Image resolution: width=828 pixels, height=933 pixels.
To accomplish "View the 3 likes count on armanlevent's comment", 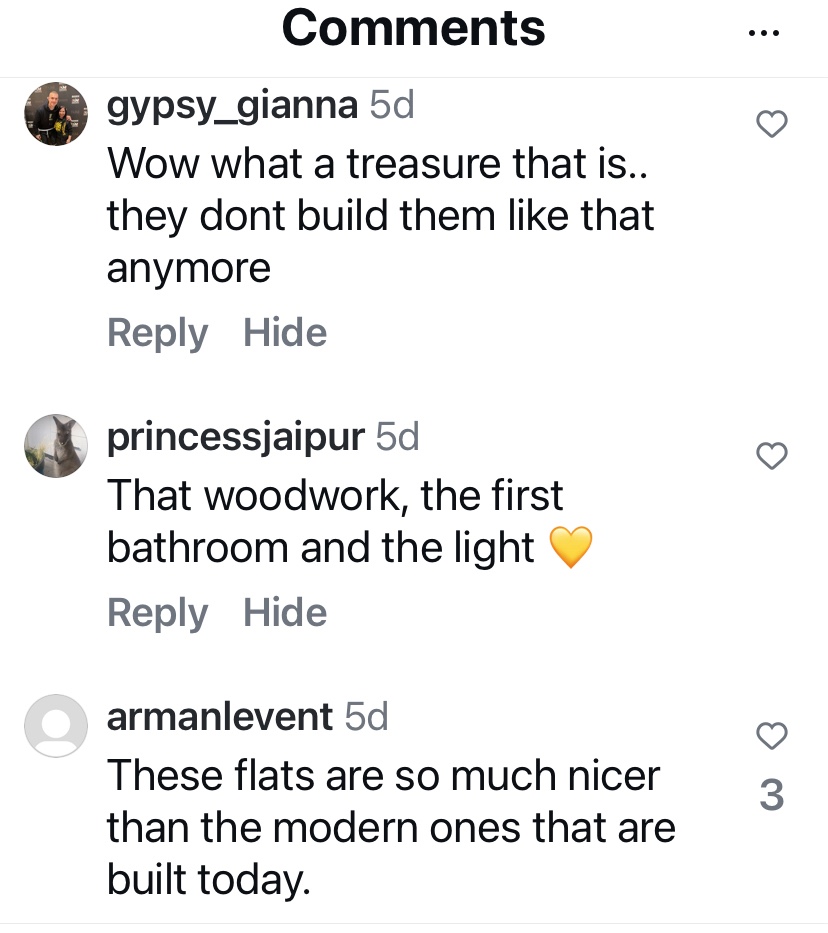I will [771, 796].
